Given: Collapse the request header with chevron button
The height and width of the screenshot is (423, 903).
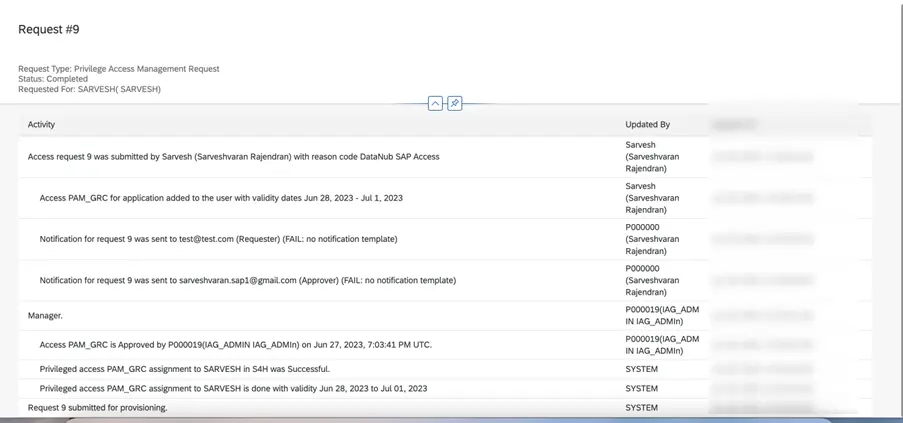Looking at the screenshot, I should [435, 104].
